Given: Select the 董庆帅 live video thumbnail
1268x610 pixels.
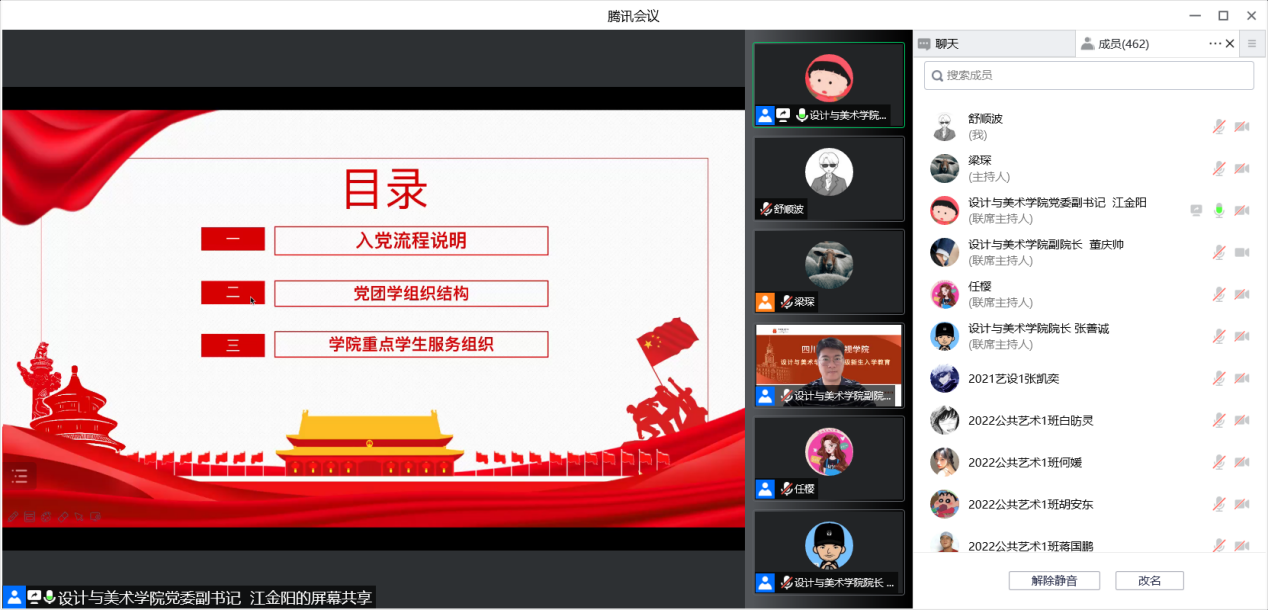Looking at the screenshot, I should click(x=828, y=365).
